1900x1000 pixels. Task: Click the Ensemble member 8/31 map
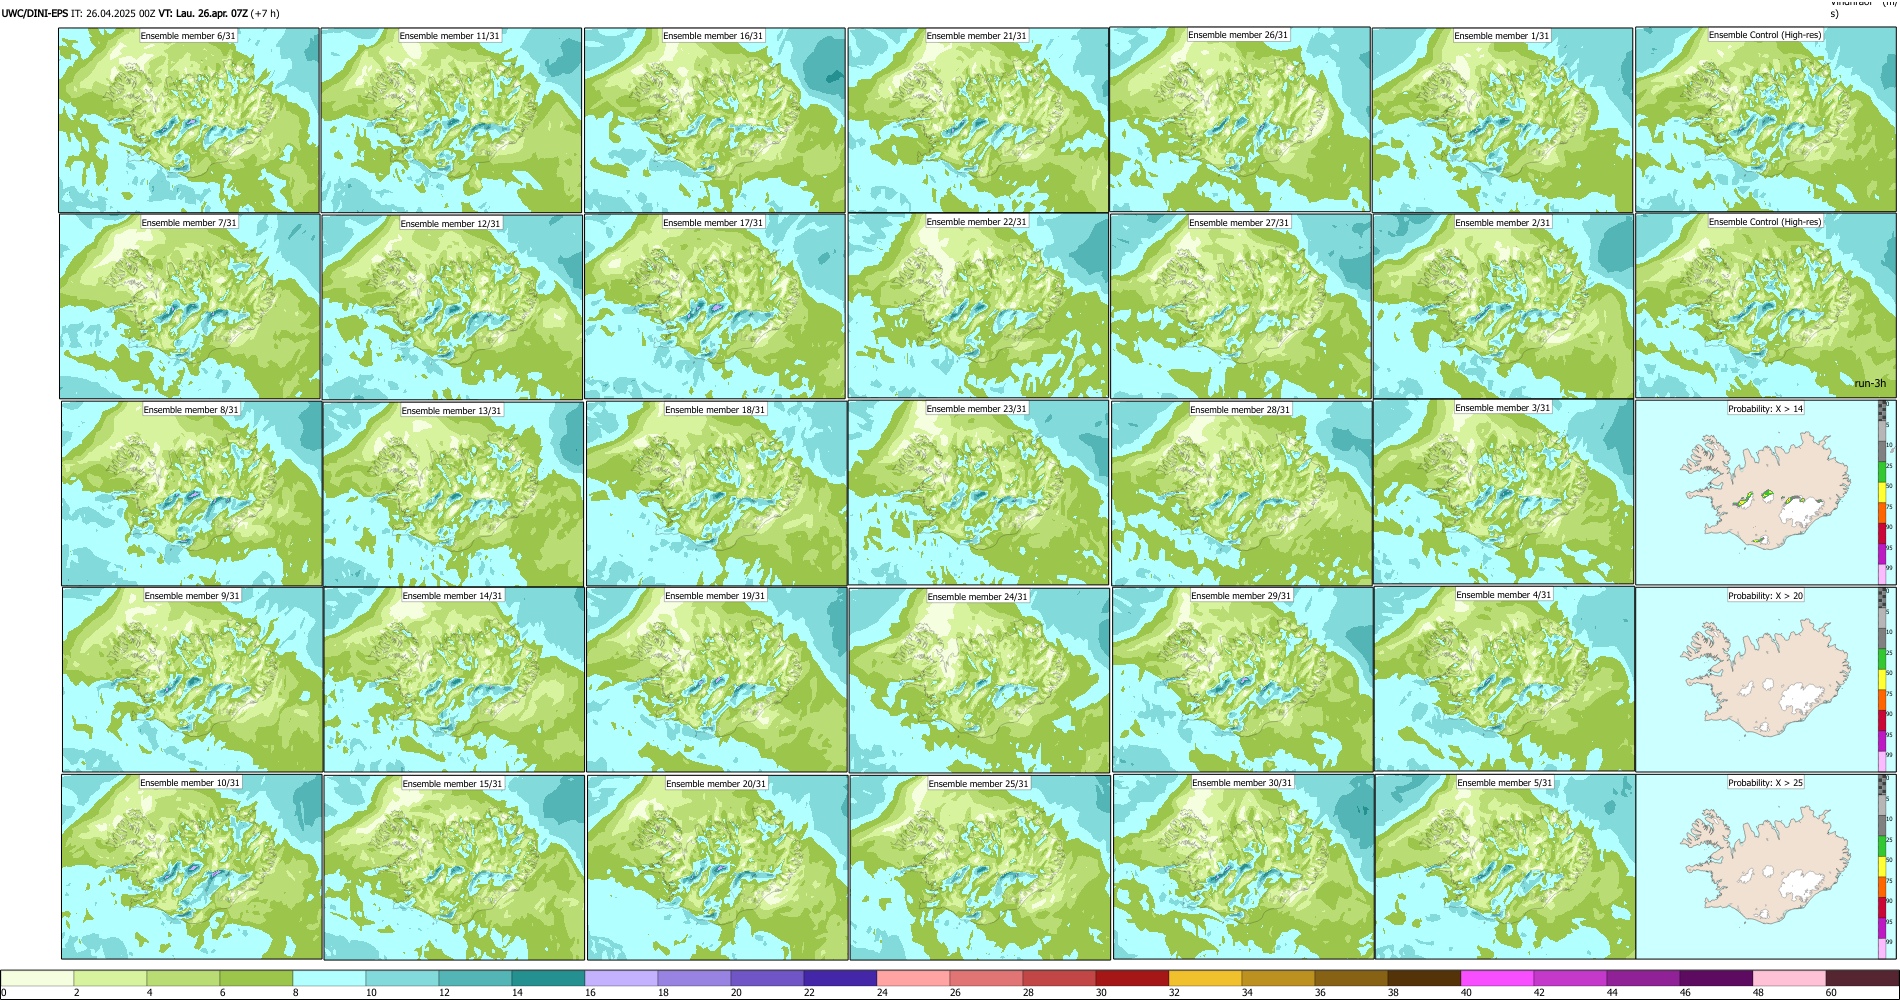(191, 493)
